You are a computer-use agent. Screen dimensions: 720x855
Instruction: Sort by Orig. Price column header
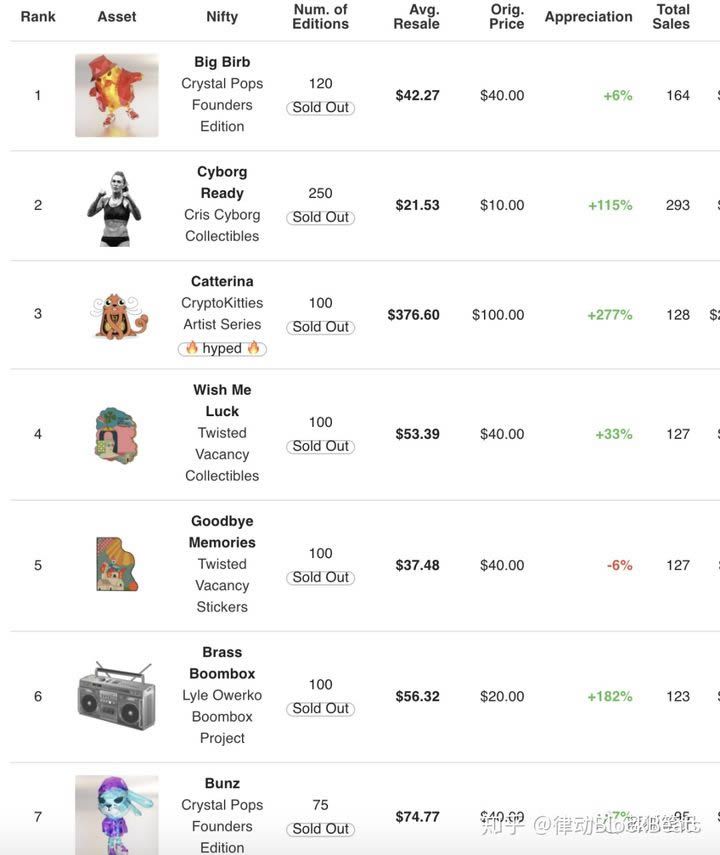[506, 17]
